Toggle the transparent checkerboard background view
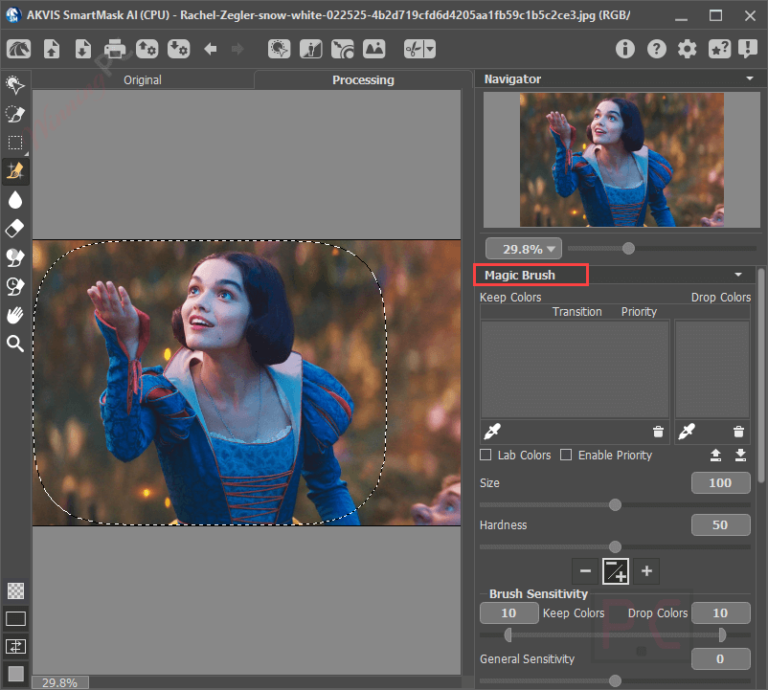 (16, 591)
